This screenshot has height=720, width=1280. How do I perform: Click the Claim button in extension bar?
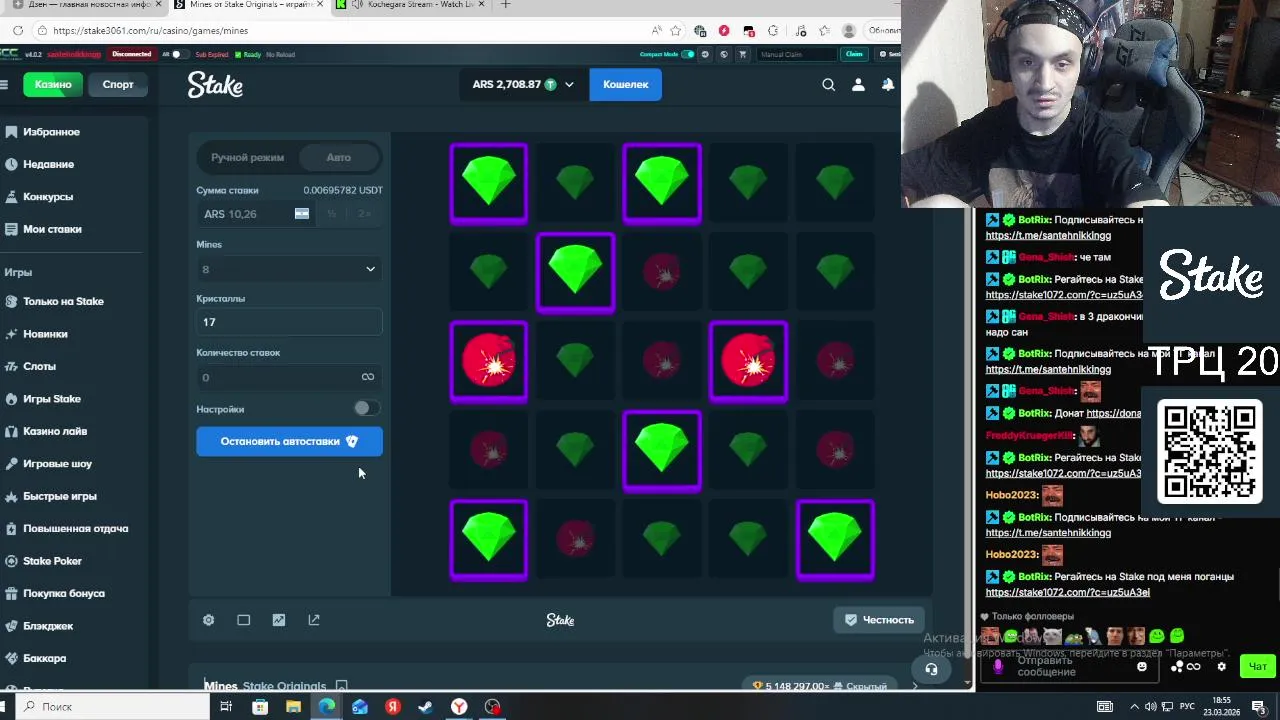(x=854, y=54)
